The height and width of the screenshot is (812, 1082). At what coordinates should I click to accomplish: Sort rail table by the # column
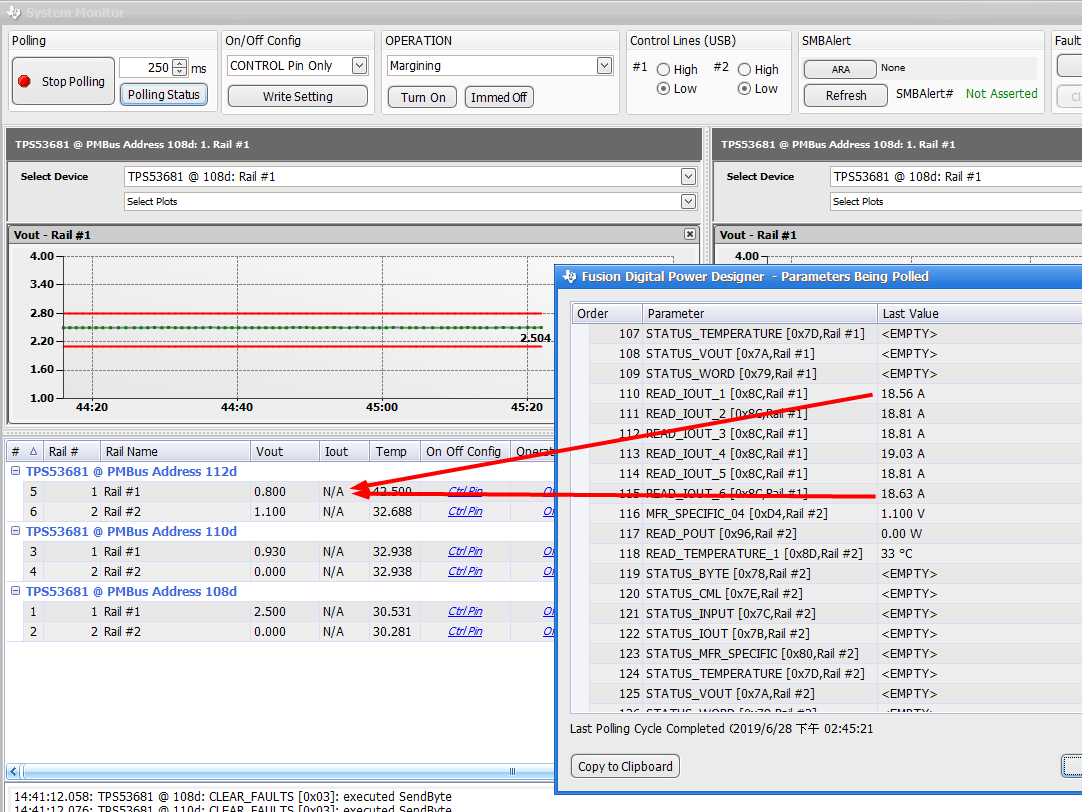tap(25, 451)
